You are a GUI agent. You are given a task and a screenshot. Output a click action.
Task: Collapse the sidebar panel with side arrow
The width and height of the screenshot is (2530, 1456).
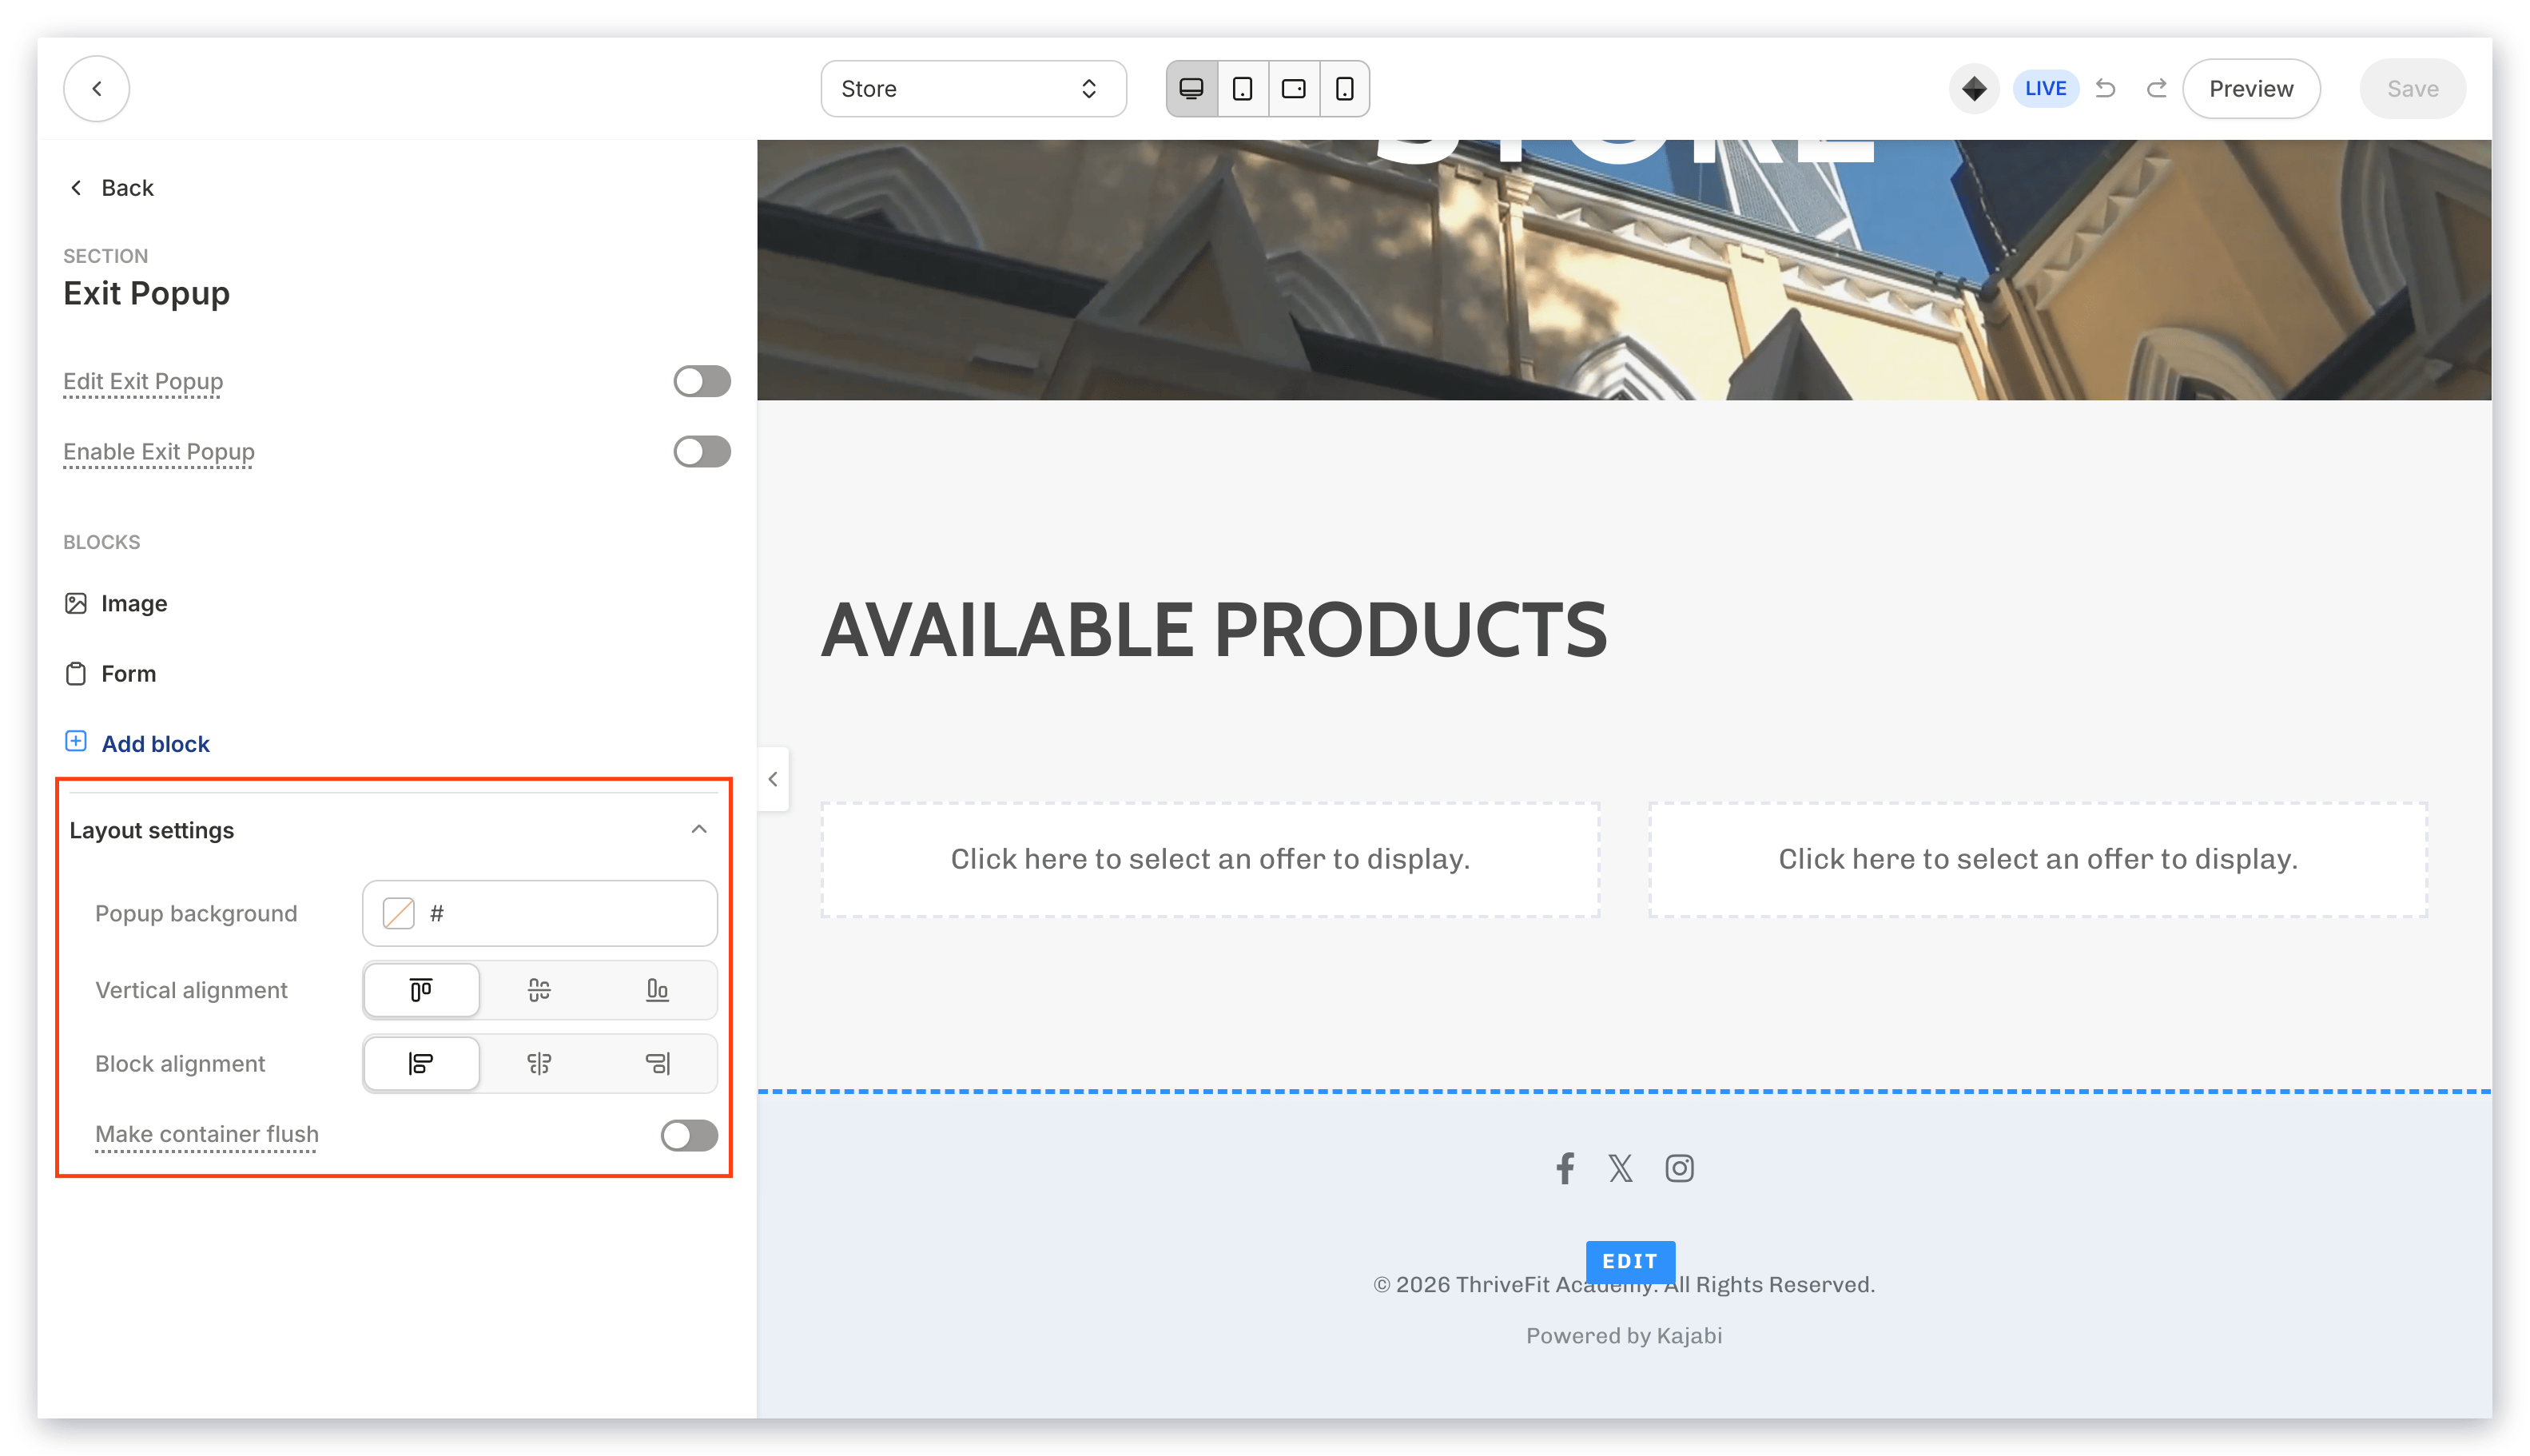point(772,779)
